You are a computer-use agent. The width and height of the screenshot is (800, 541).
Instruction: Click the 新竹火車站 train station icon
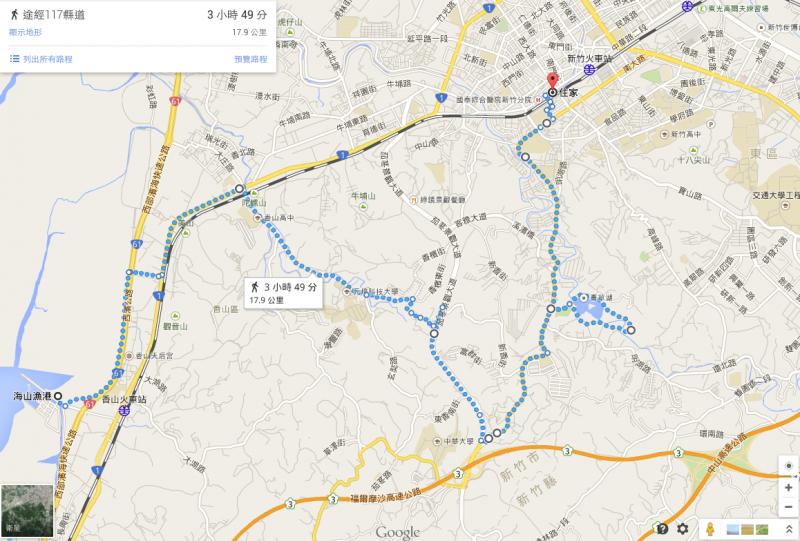click(x=590, y=69)
